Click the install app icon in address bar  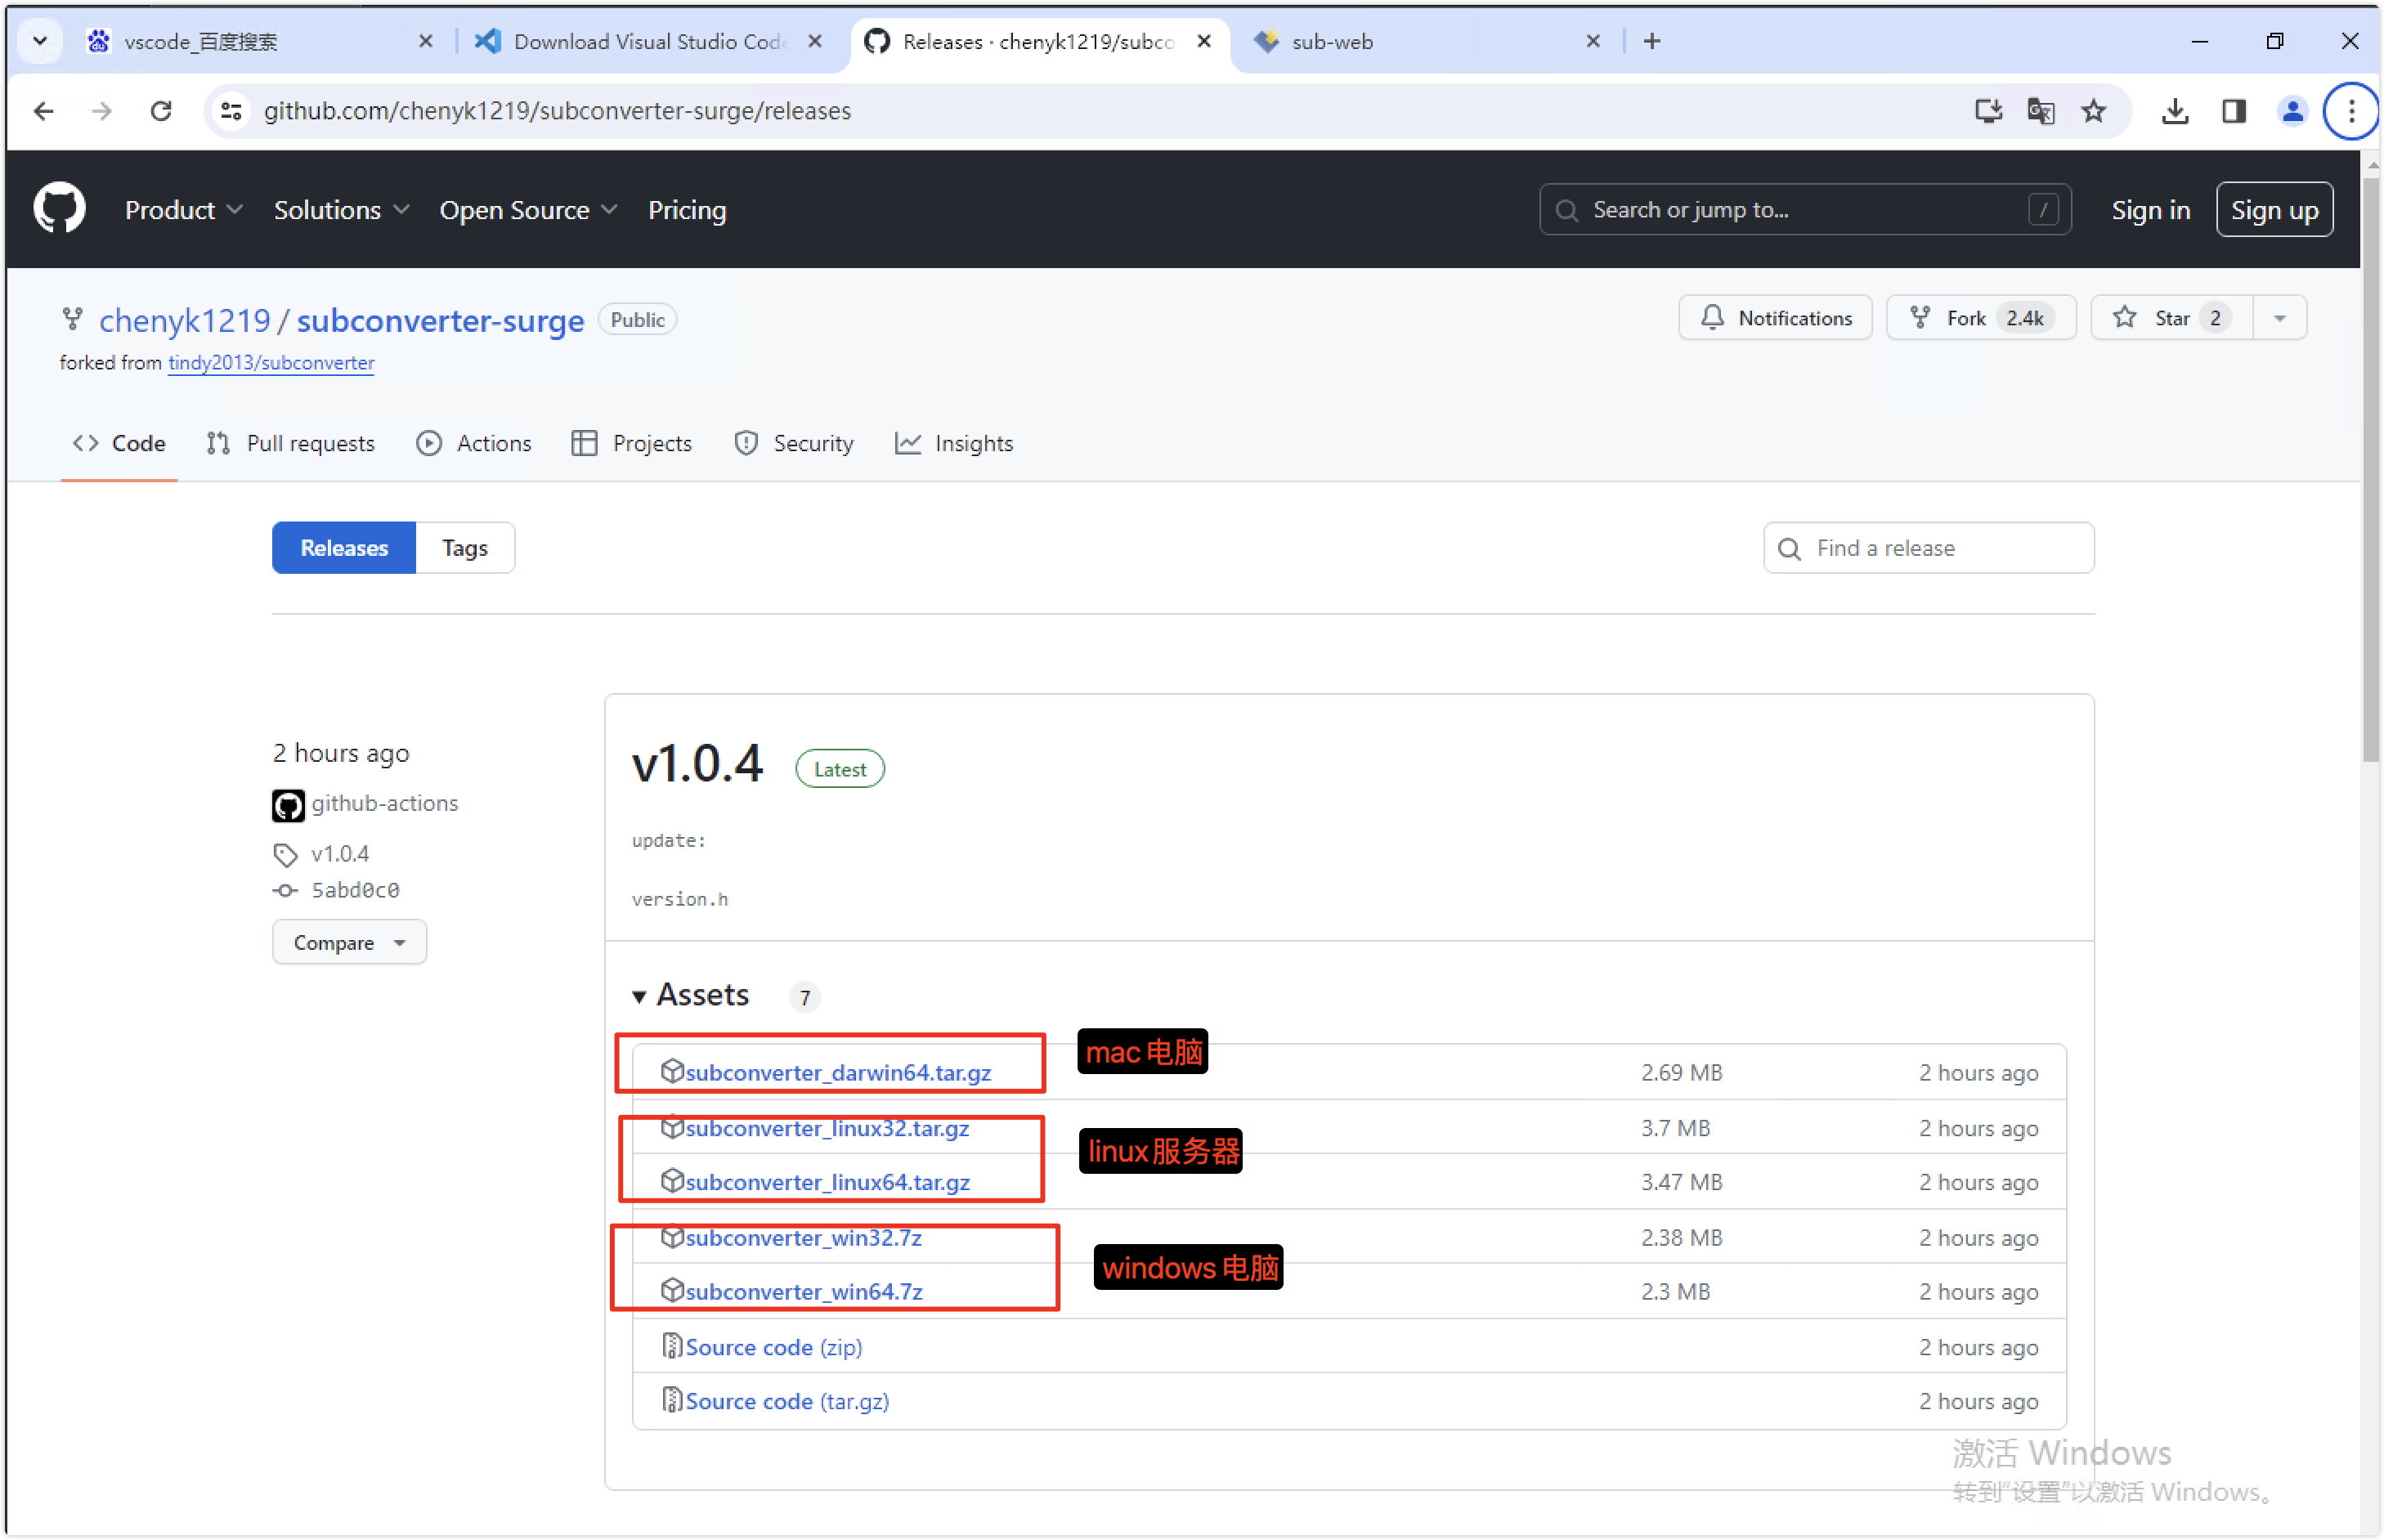point(1988,111)
